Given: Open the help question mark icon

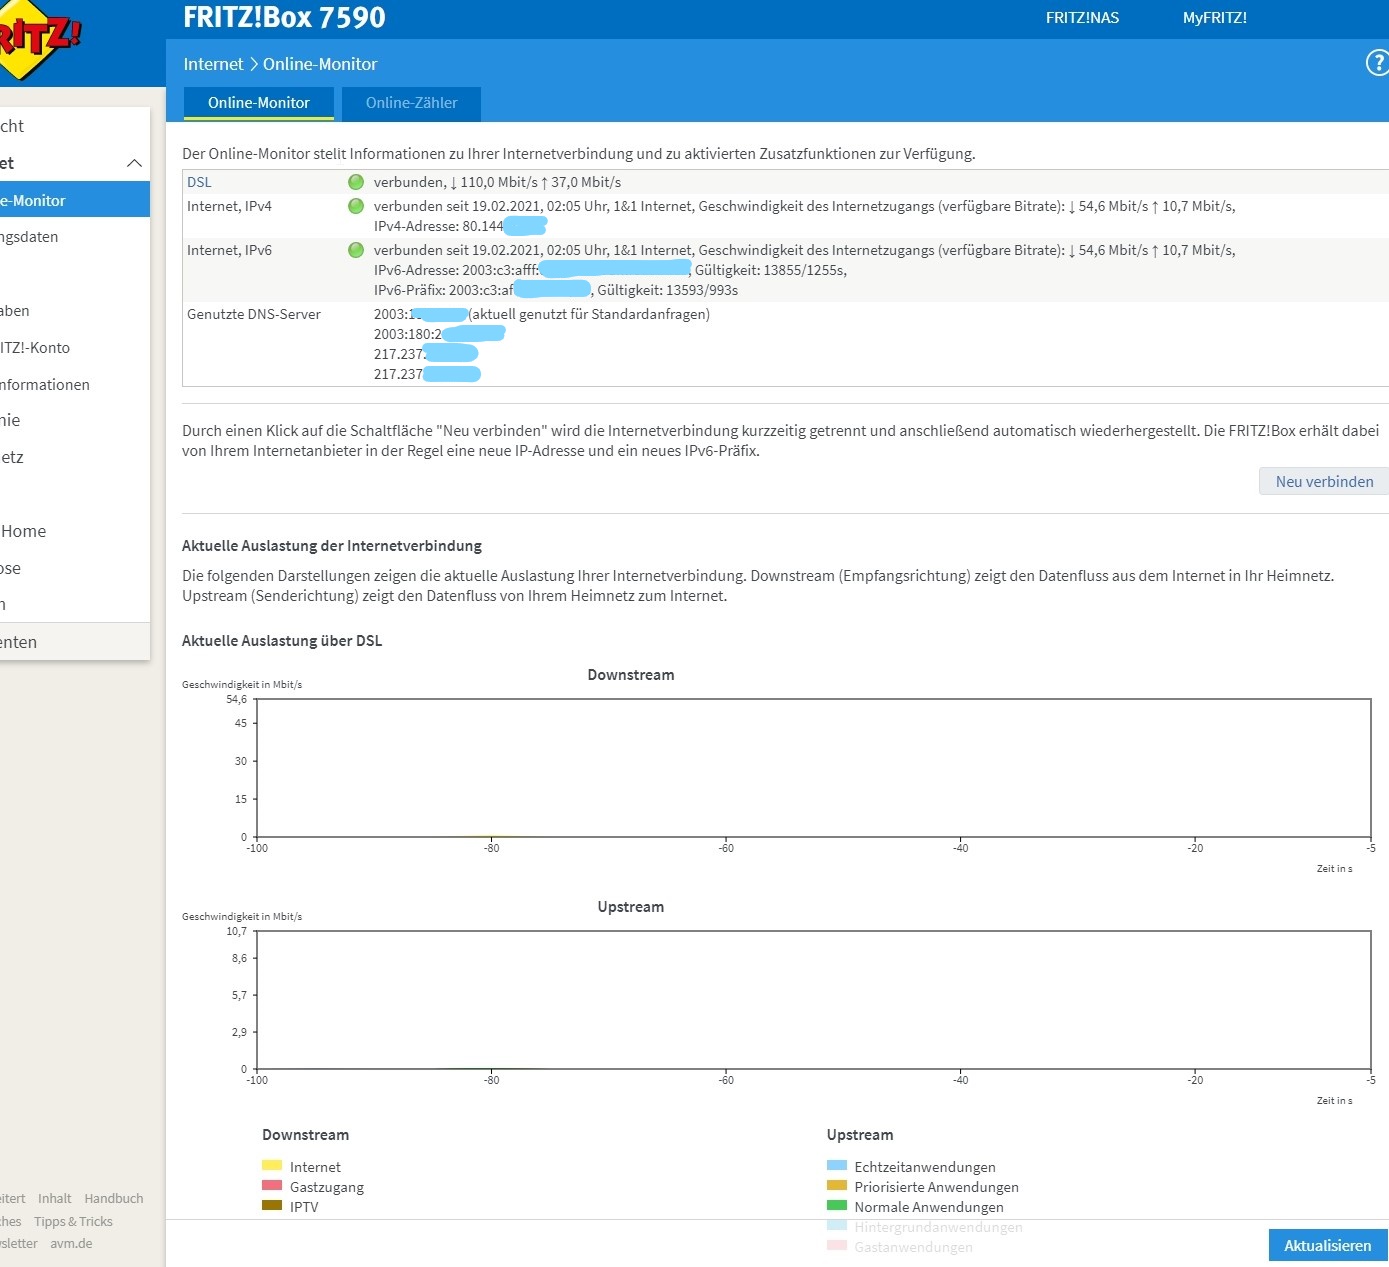Looking at the screenshot, I should [x=1377, y=63].
